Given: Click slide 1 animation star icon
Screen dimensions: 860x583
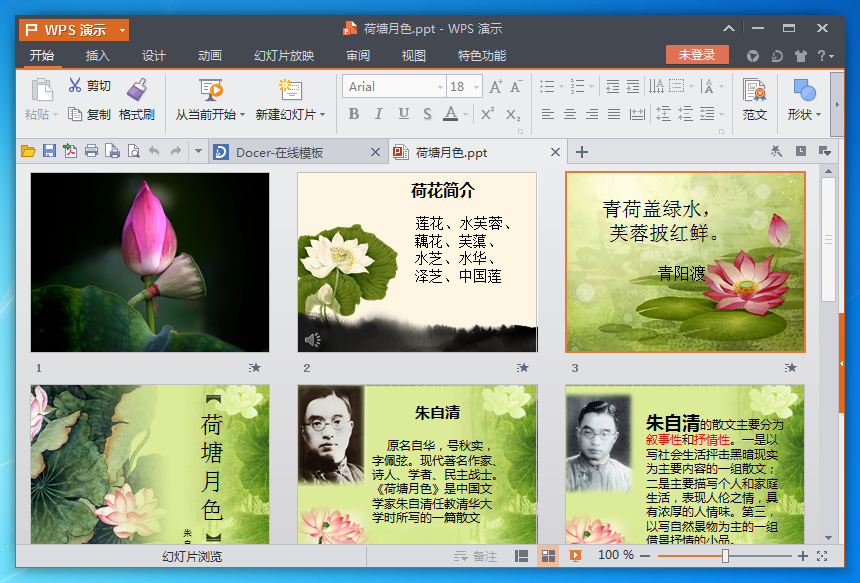Looking at the screenshot, I should click(x=254, y=367).
